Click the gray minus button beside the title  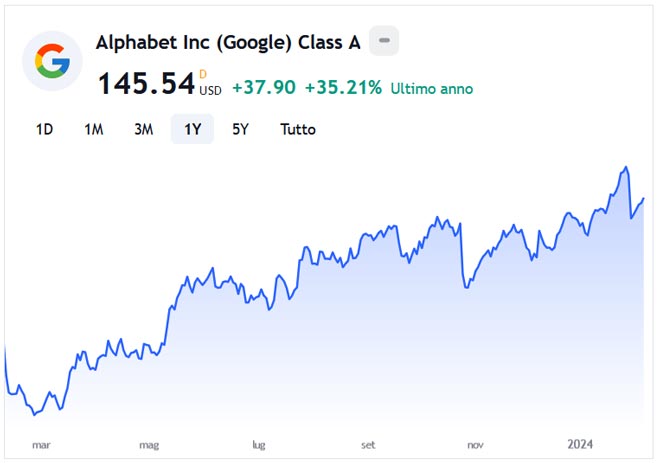[385, 42]
